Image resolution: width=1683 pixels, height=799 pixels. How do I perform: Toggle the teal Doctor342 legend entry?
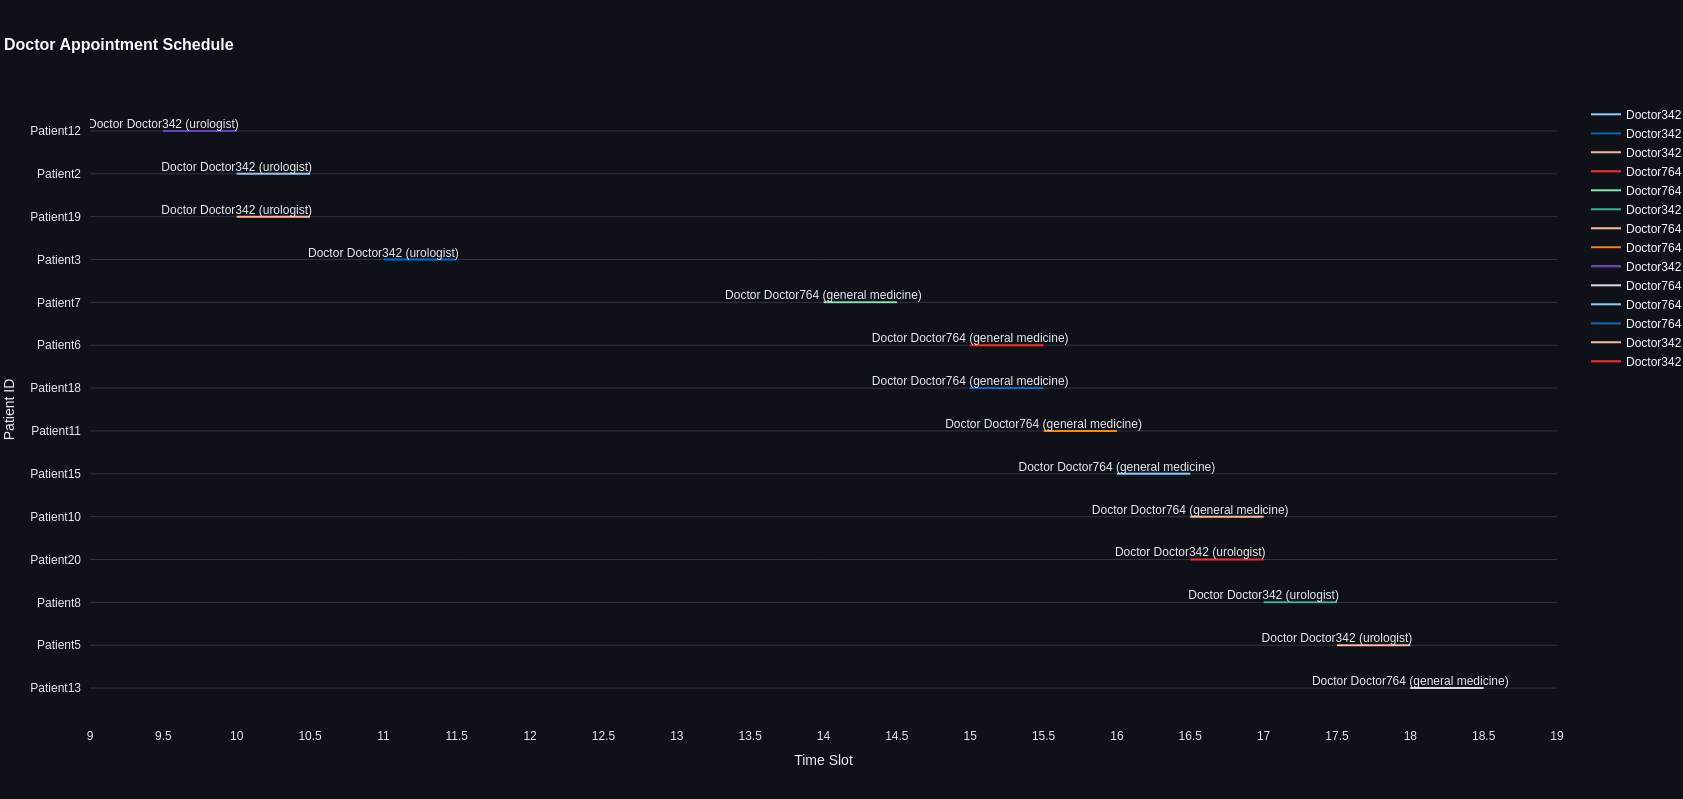(x=1636, y=210)
